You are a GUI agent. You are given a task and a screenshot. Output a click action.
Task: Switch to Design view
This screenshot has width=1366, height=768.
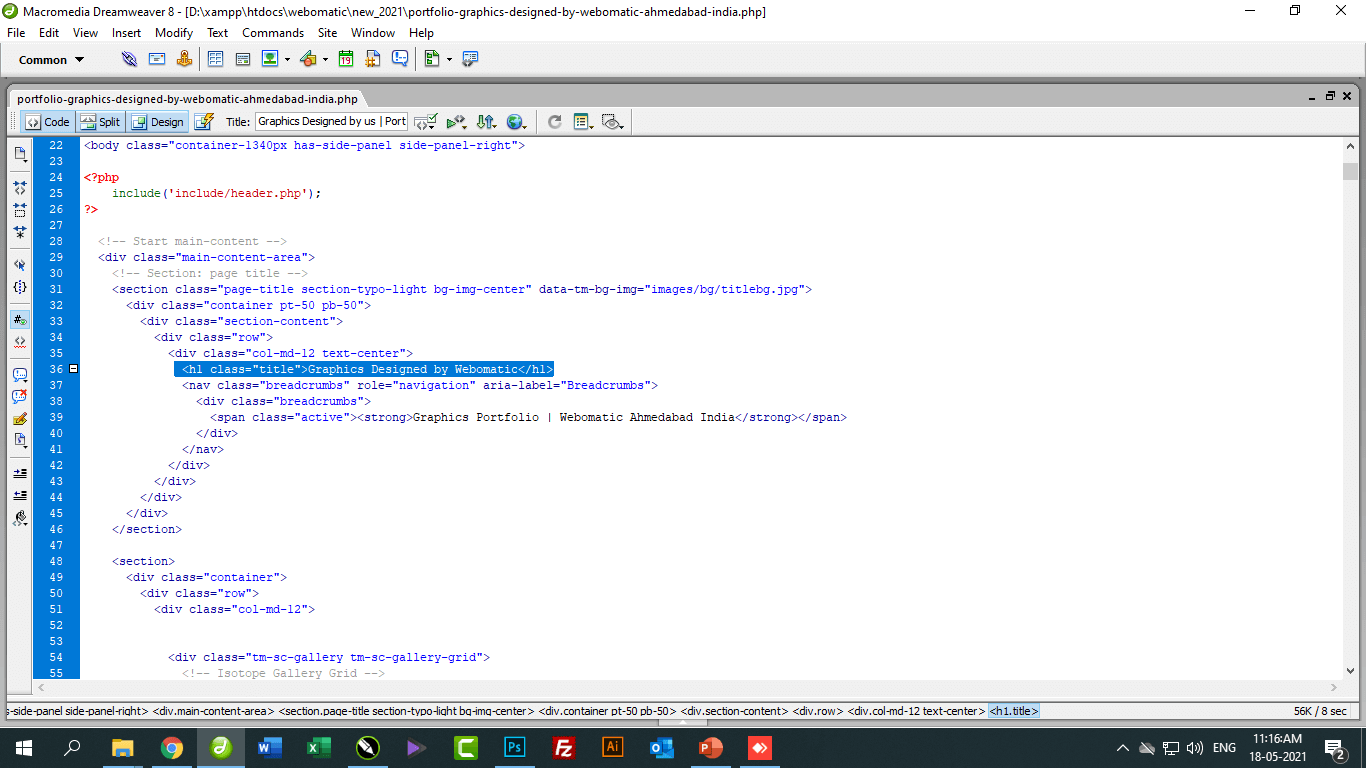(158, 122)
